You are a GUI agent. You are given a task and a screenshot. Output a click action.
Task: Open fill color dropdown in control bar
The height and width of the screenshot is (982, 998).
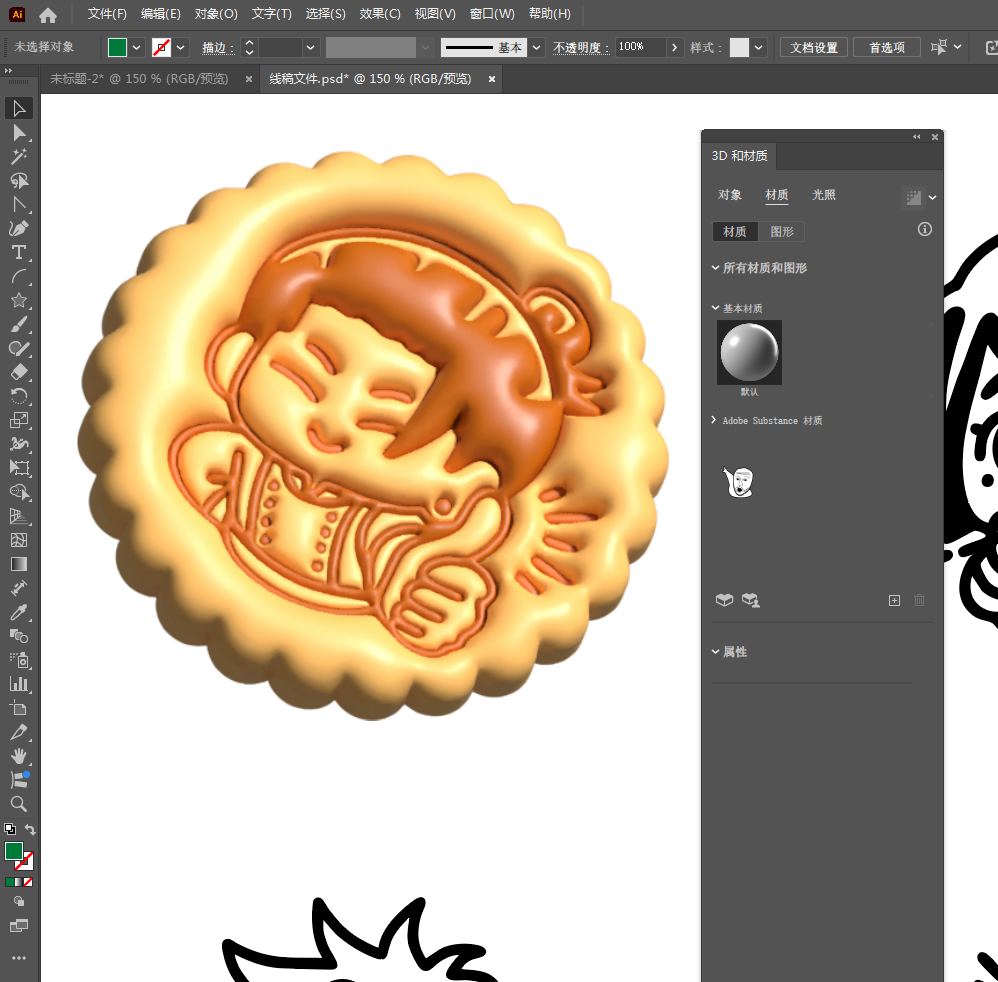coord(136,48)
